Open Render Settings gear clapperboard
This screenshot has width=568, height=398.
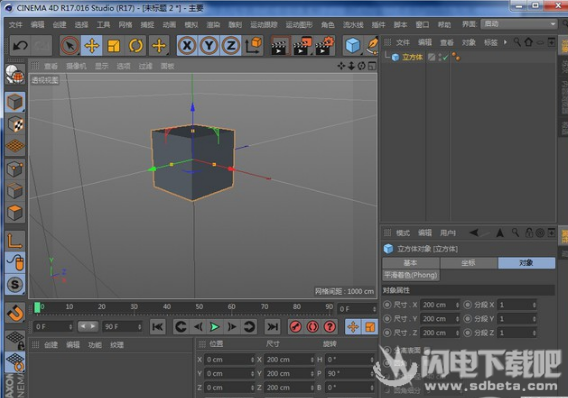(x=324, y=46)
